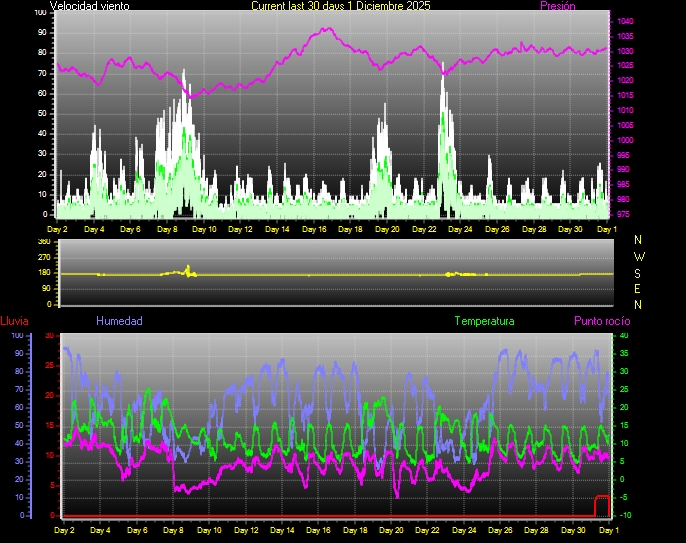Click the blue 'Humedad' legend label
The height and width of the screenshot is (543, 686).
119,321
